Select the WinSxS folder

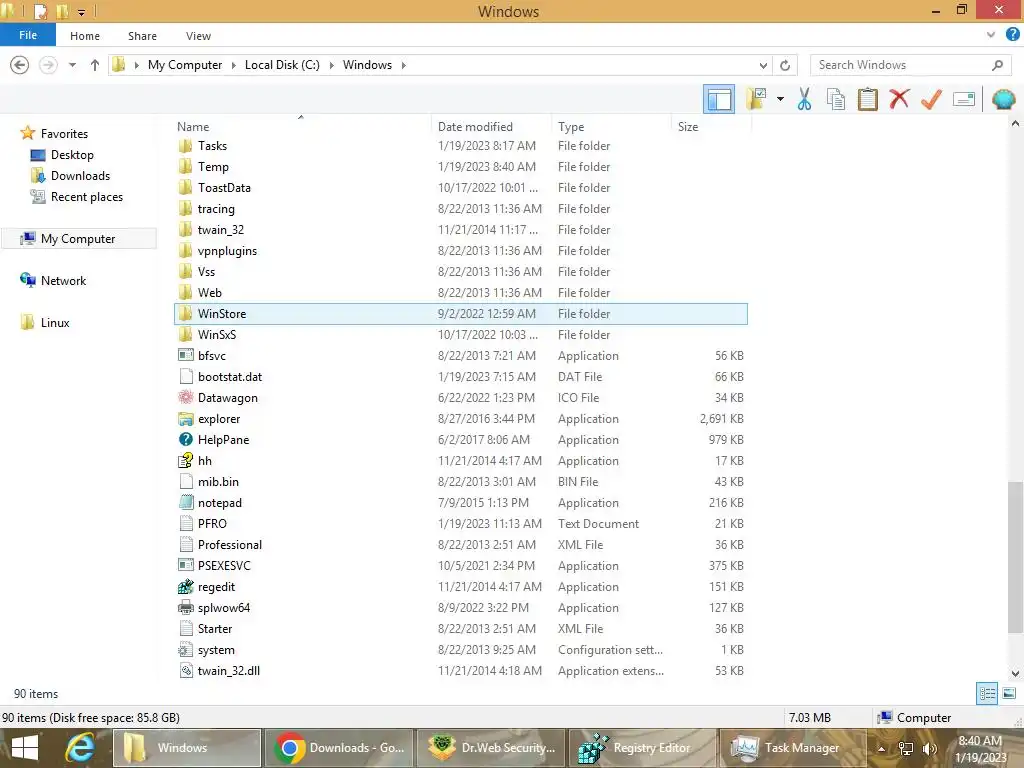(x=461, y=334)
